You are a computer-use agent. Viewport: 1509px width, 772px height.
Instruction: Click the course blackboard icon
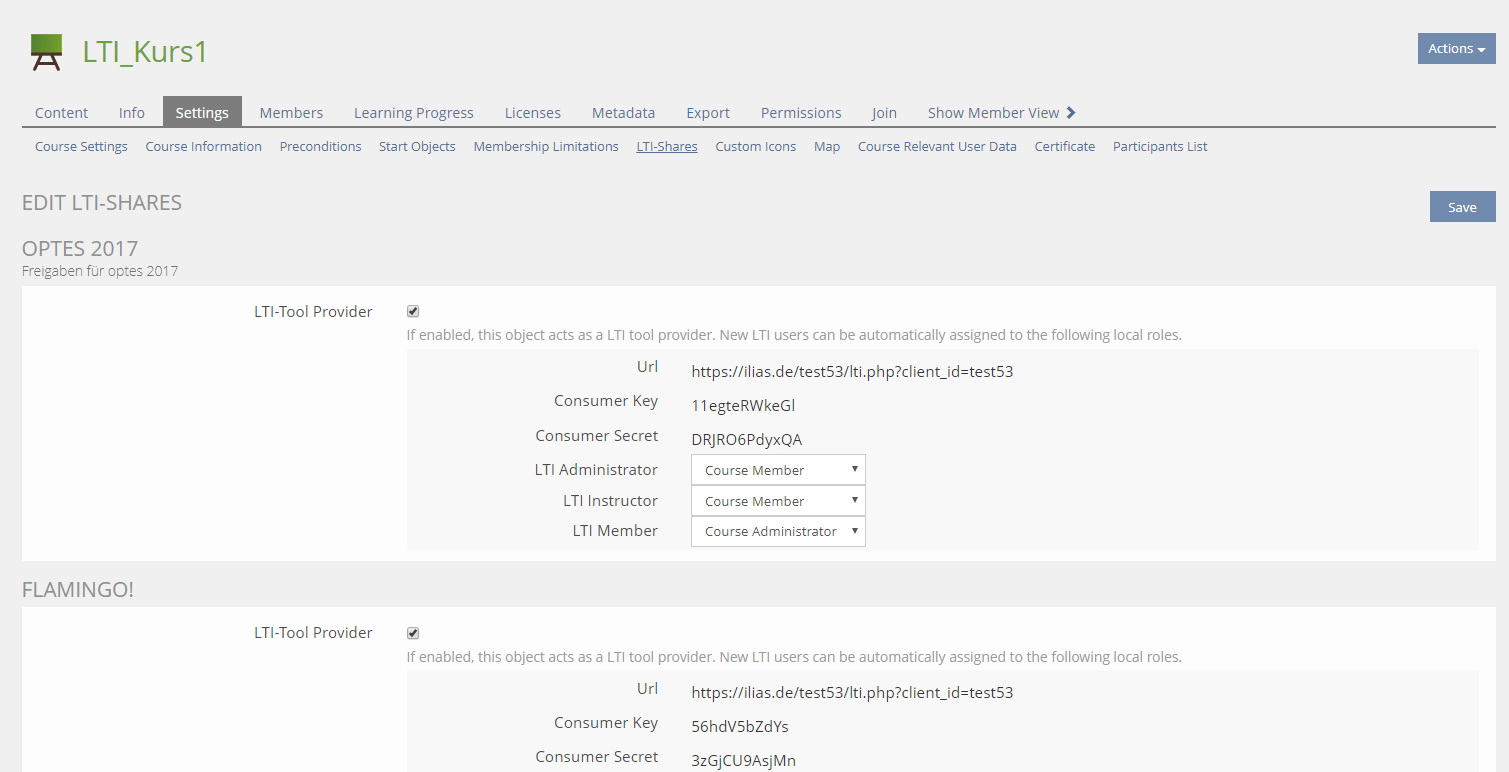click(x=46, y=52)
